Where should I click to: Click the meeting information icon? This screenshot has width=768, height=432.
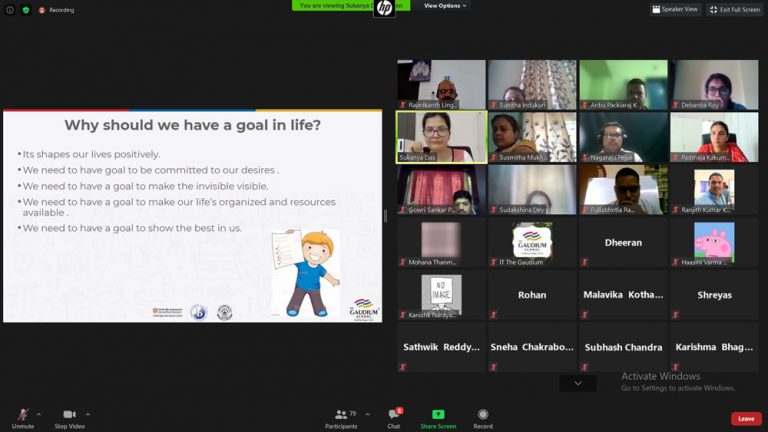pyautogui.click(x=10, y=10)
